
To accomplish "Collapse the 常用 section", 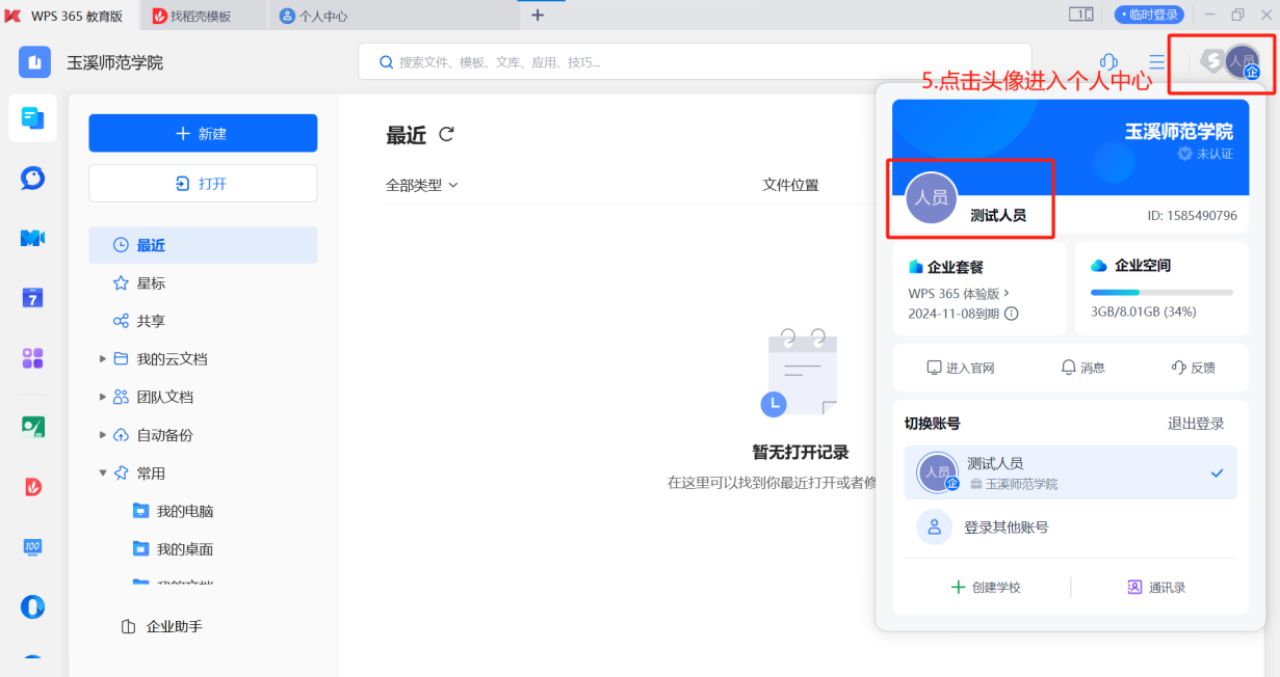I will tap(102, 473).
